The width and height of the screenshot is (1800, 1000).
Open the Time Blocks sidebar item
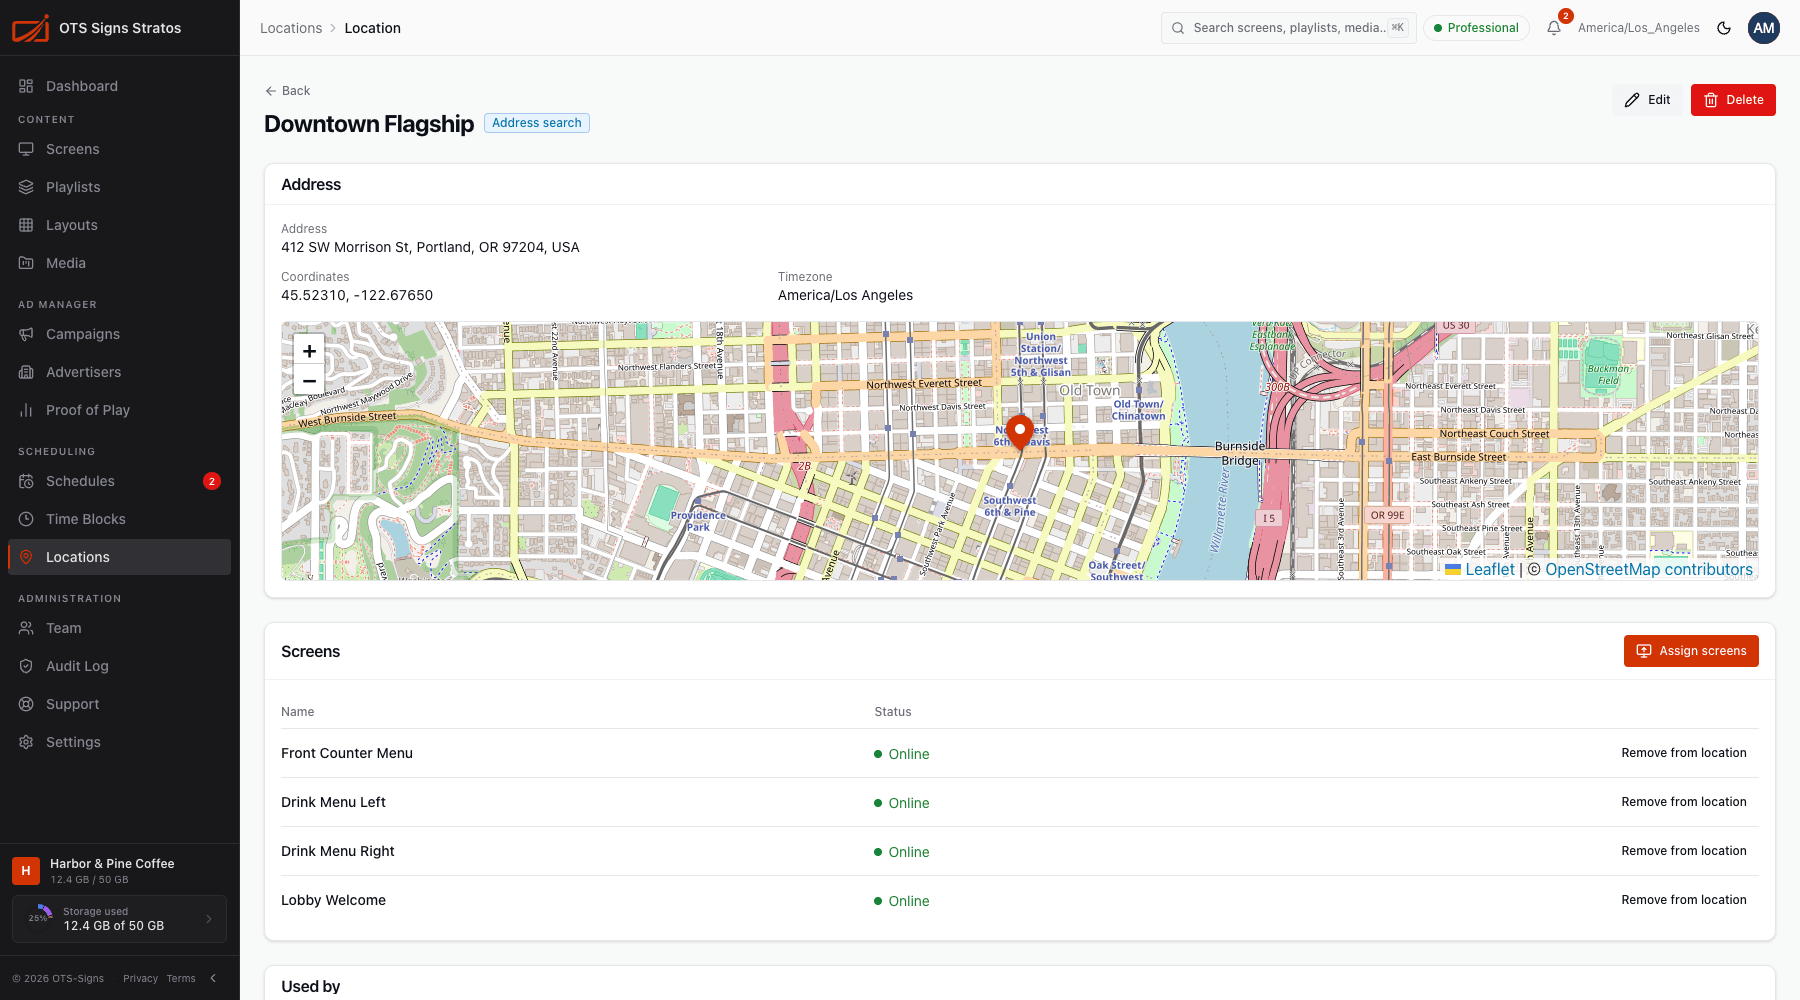click(119, 519)
